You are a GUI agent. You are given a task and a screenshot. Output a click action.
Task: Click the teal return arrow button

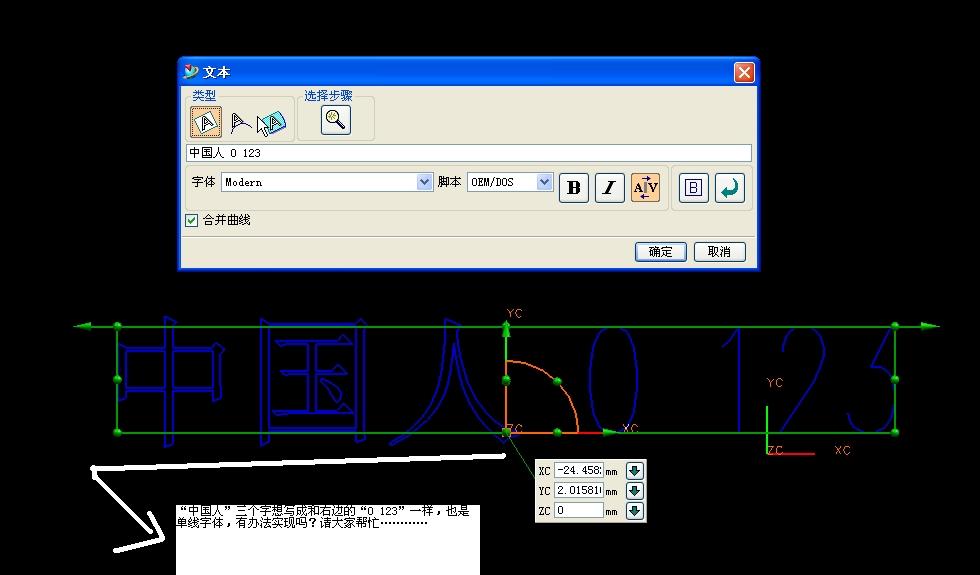(x=729, y=188)
